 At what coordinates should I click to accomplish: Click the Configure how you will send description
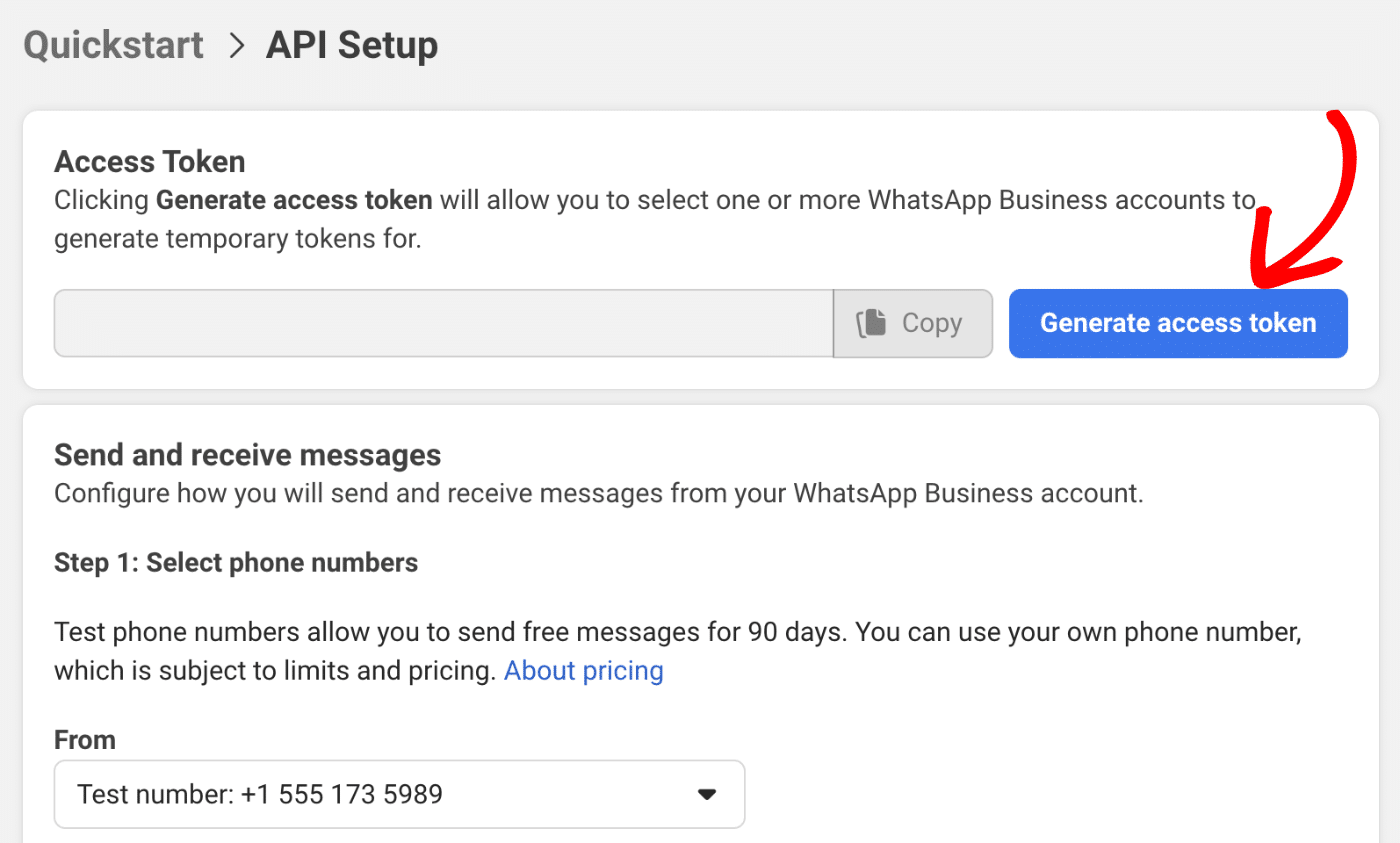(598, 493)
